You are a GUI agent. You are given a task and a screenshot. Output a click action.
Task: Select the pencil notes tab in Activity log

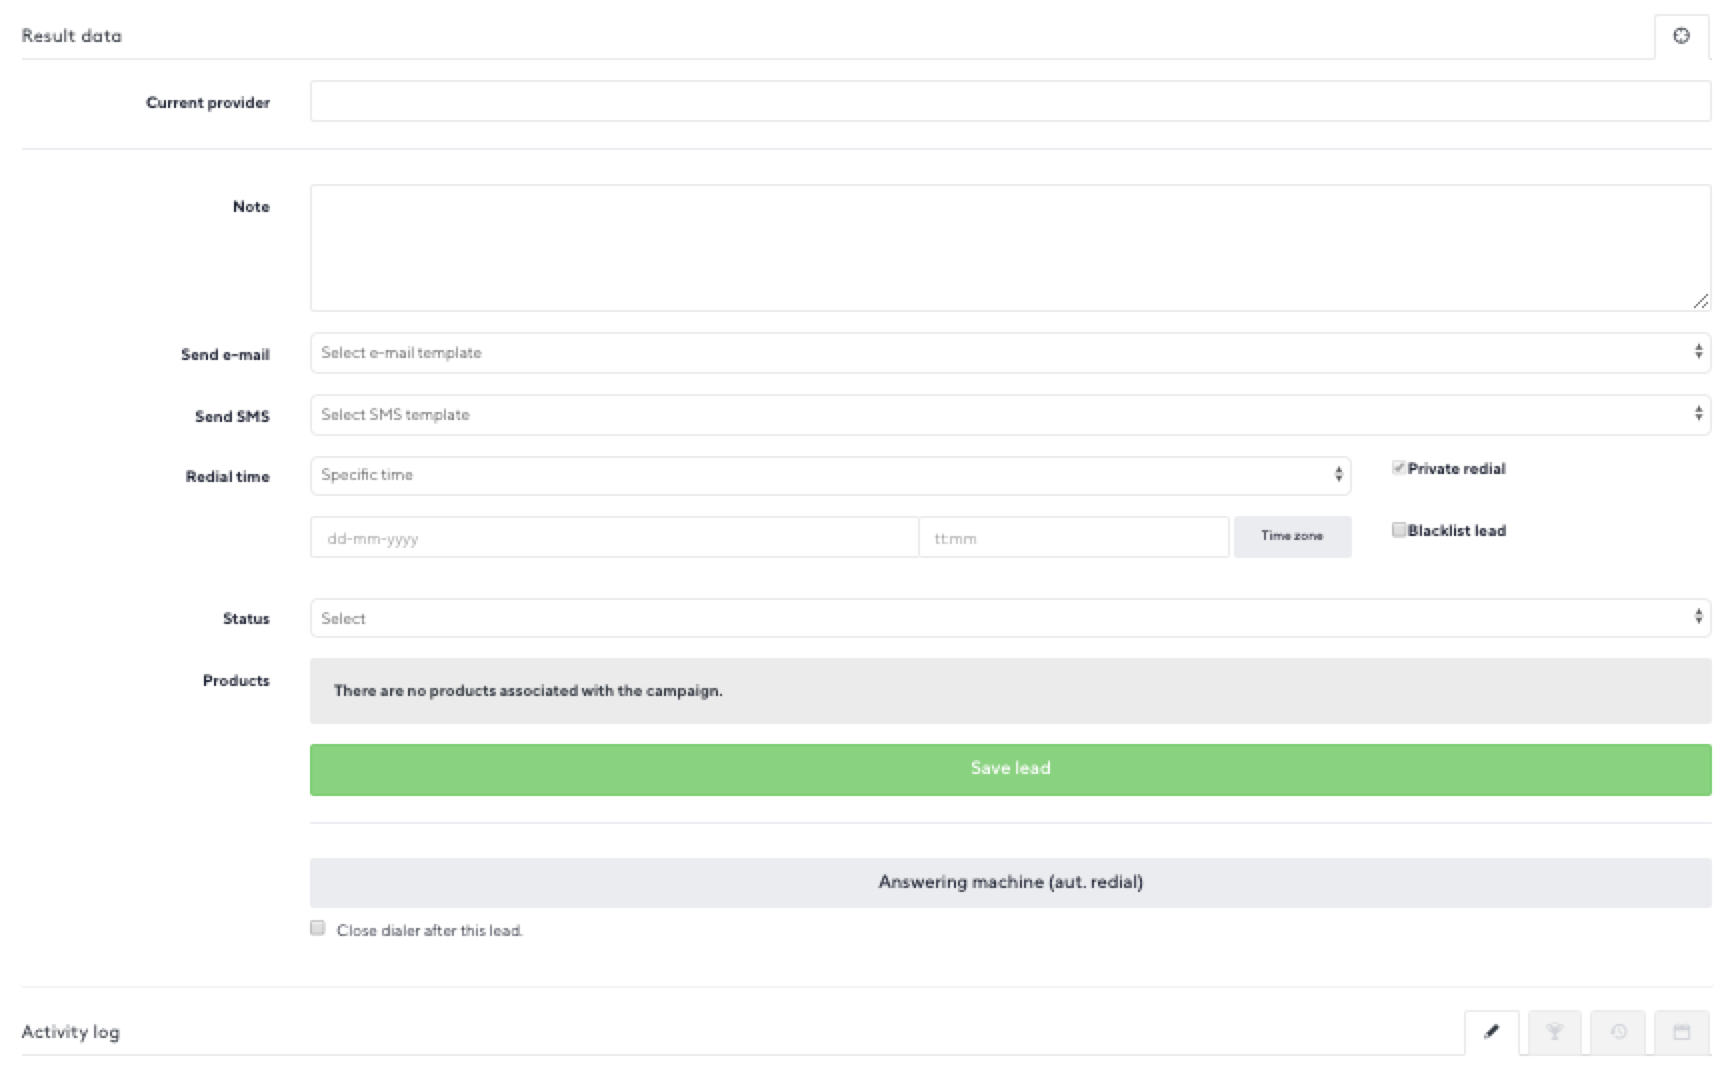[x=1491, y=1032]
